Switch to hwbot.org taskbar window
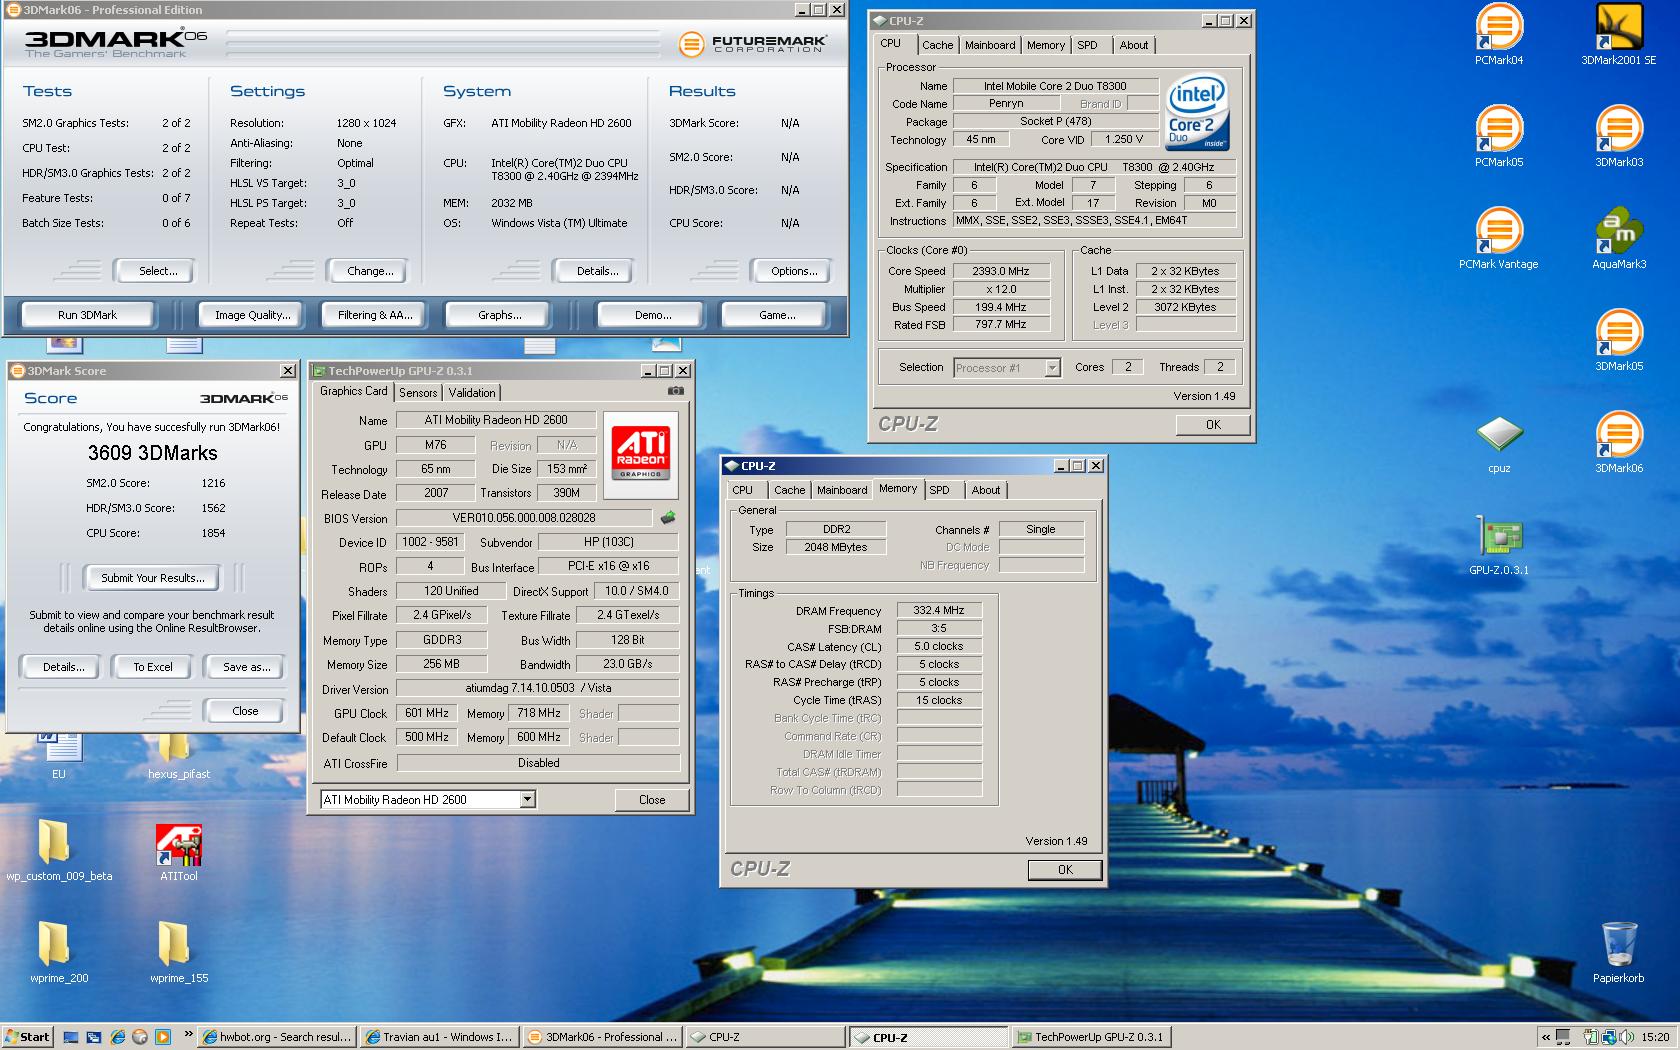1680x1050 pixels. (276, 1037)
